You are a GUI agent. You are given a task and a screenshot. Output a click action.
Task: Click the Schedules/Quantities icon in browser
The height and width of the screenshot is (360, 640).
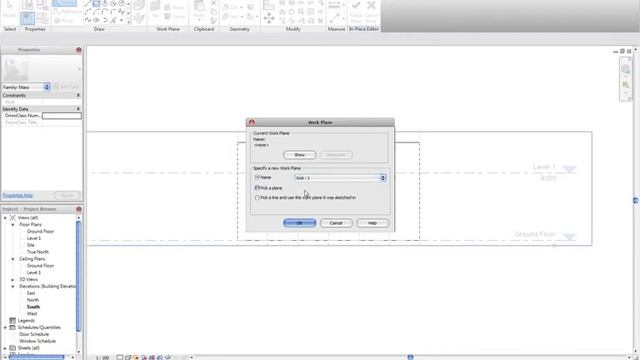(x=13, y=327)
